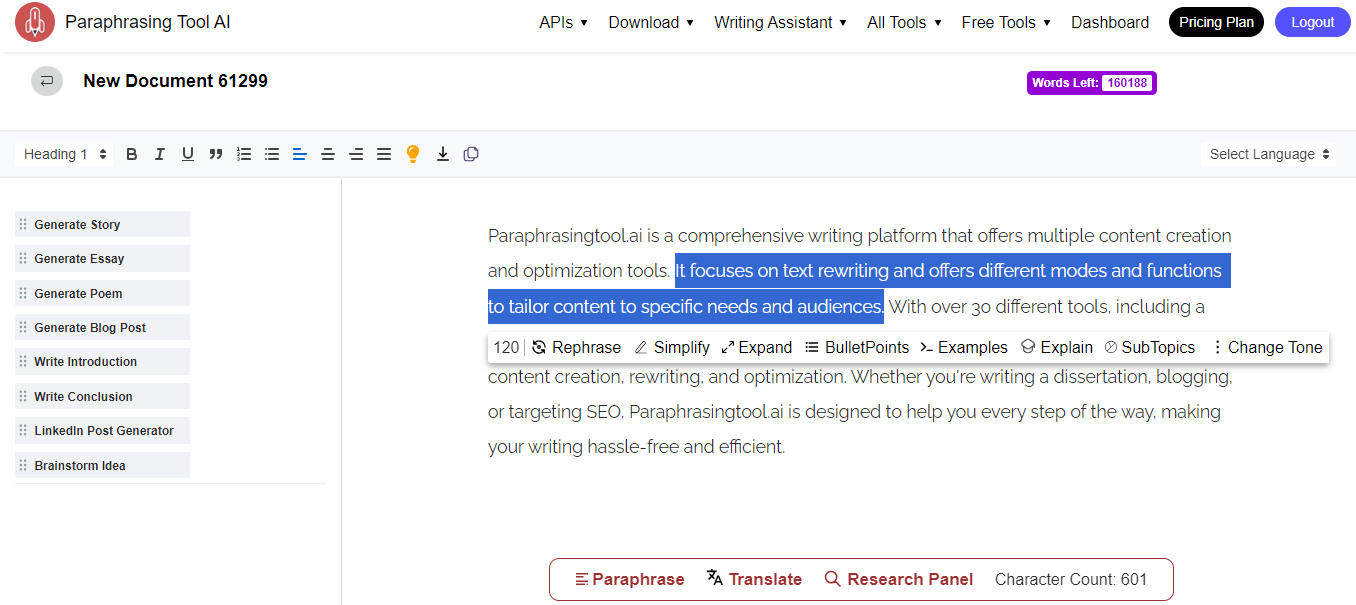
Task: Select Generate Essay in the sidebar
Action: 102,259
